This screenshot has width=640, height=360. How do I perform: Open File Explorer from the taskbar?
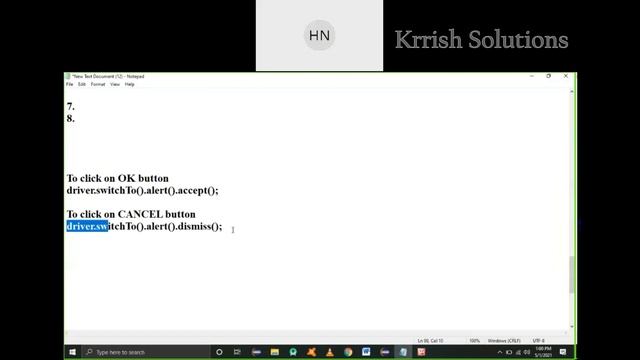tap(275, 352)
